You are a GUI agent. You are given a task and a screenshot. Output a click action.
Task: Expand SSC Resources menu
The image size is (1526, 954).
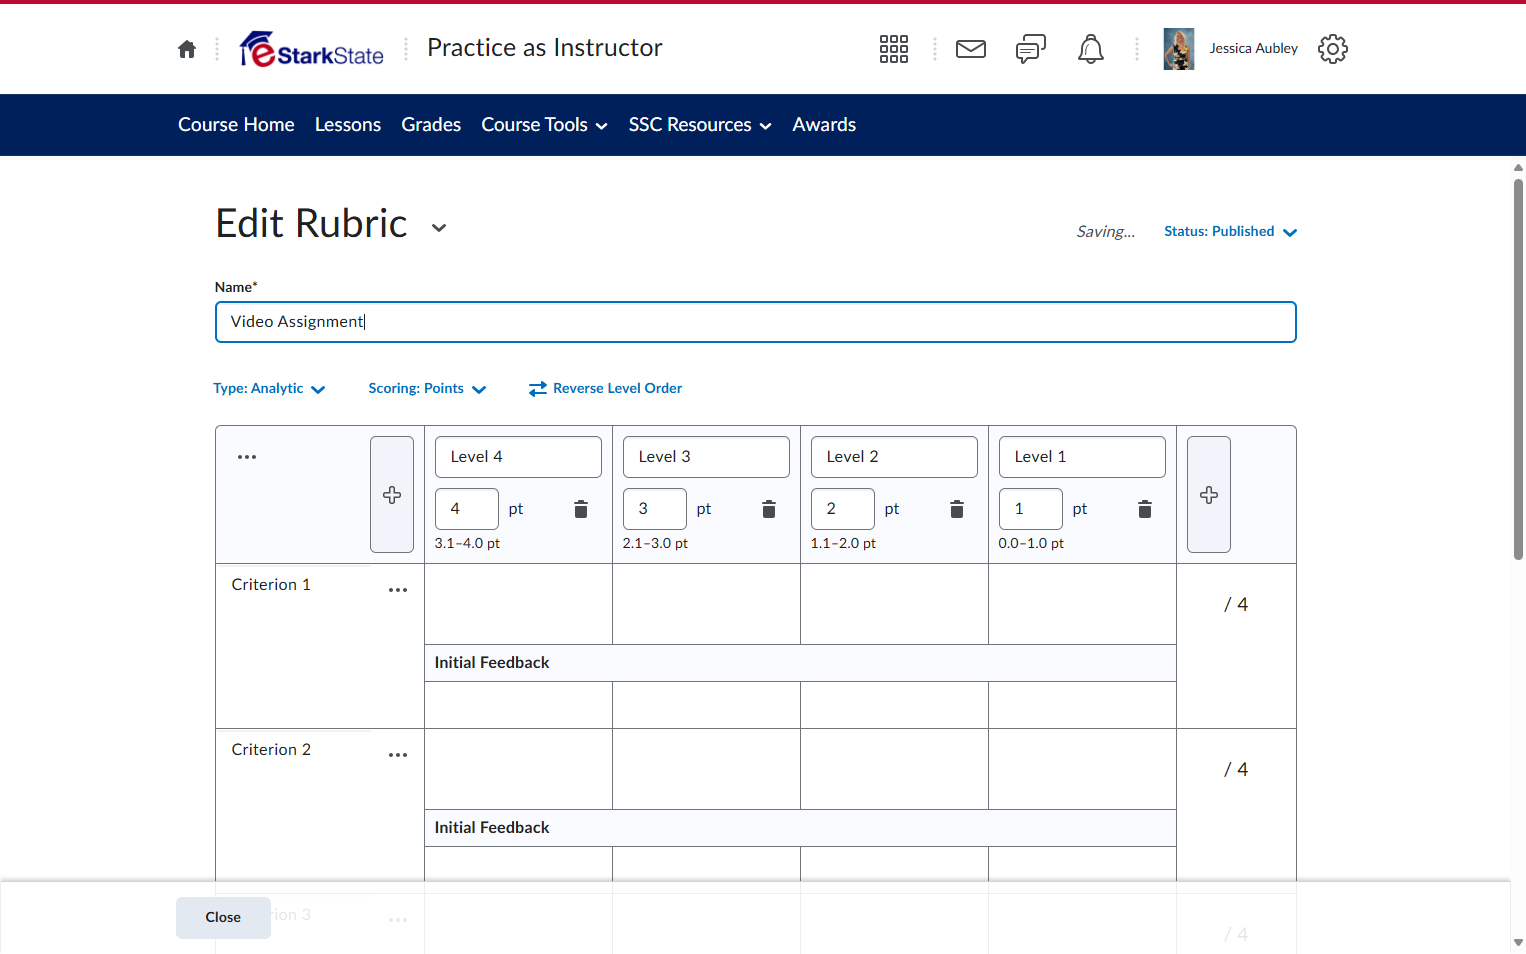click(x=700, y=125)
